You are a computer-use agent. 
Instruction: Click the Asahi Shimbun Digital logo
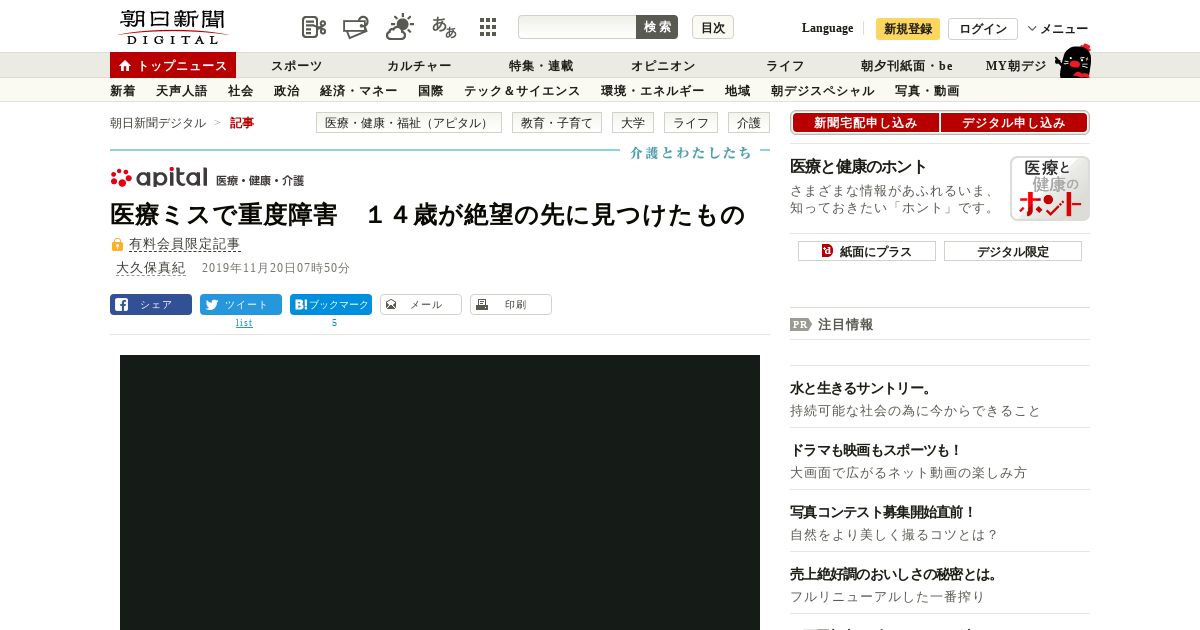pos(172,27)
